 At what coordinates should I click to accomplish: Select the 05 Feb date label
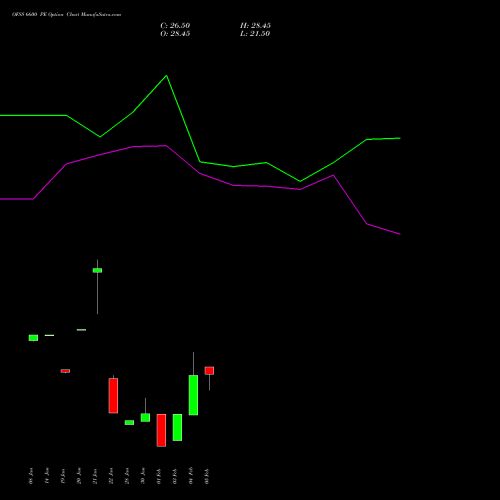click(x=207, y=476)
